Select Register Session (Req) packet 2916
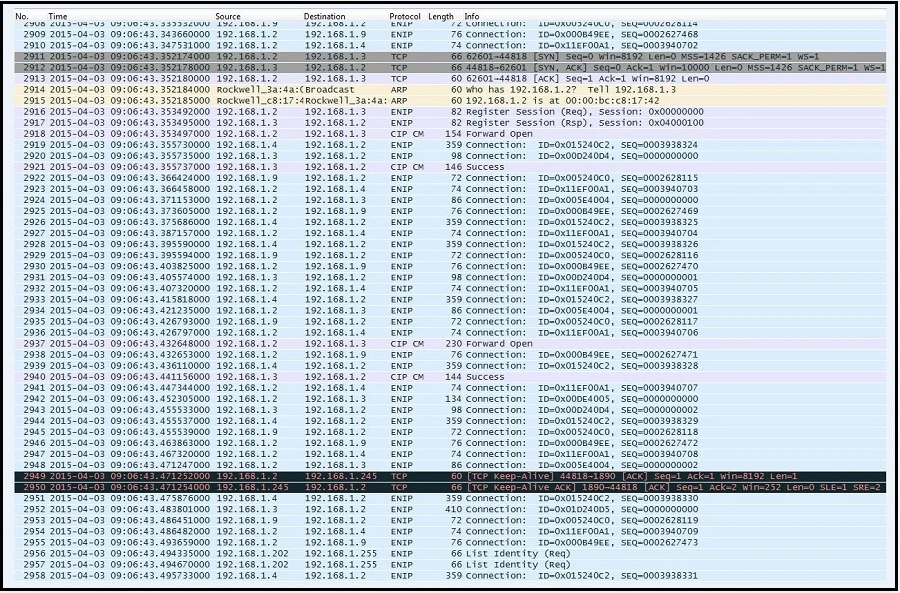 450,111
